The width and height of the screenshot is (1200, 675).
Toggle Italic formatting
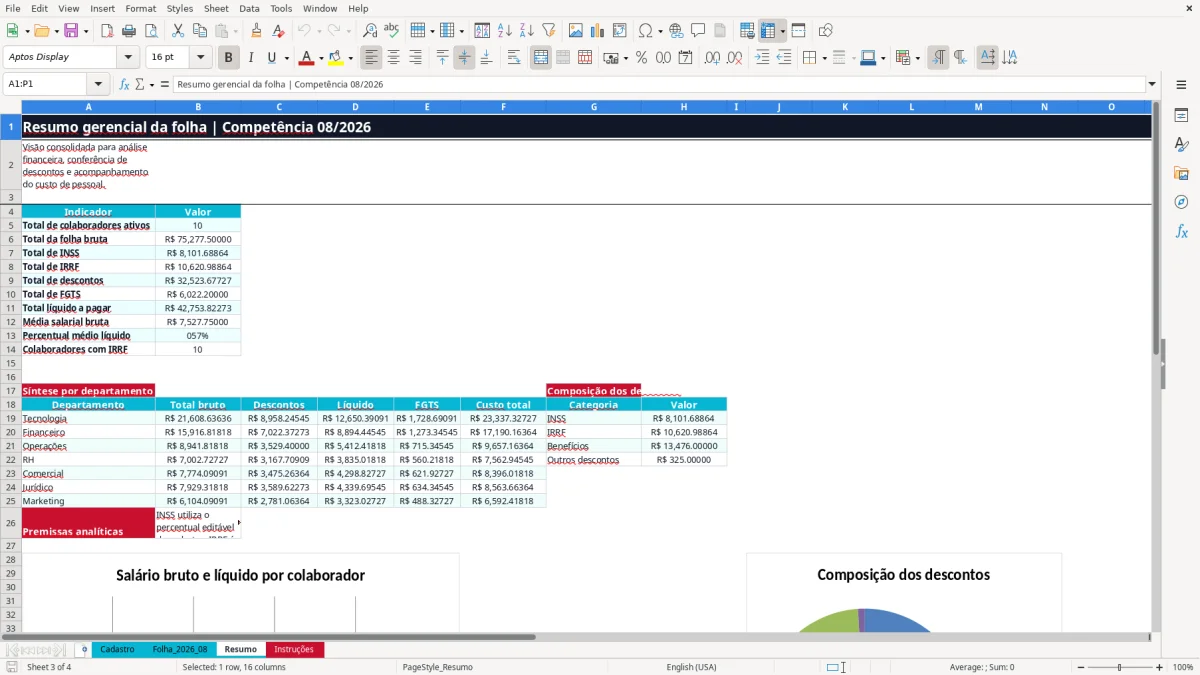[x=250, y=58]
